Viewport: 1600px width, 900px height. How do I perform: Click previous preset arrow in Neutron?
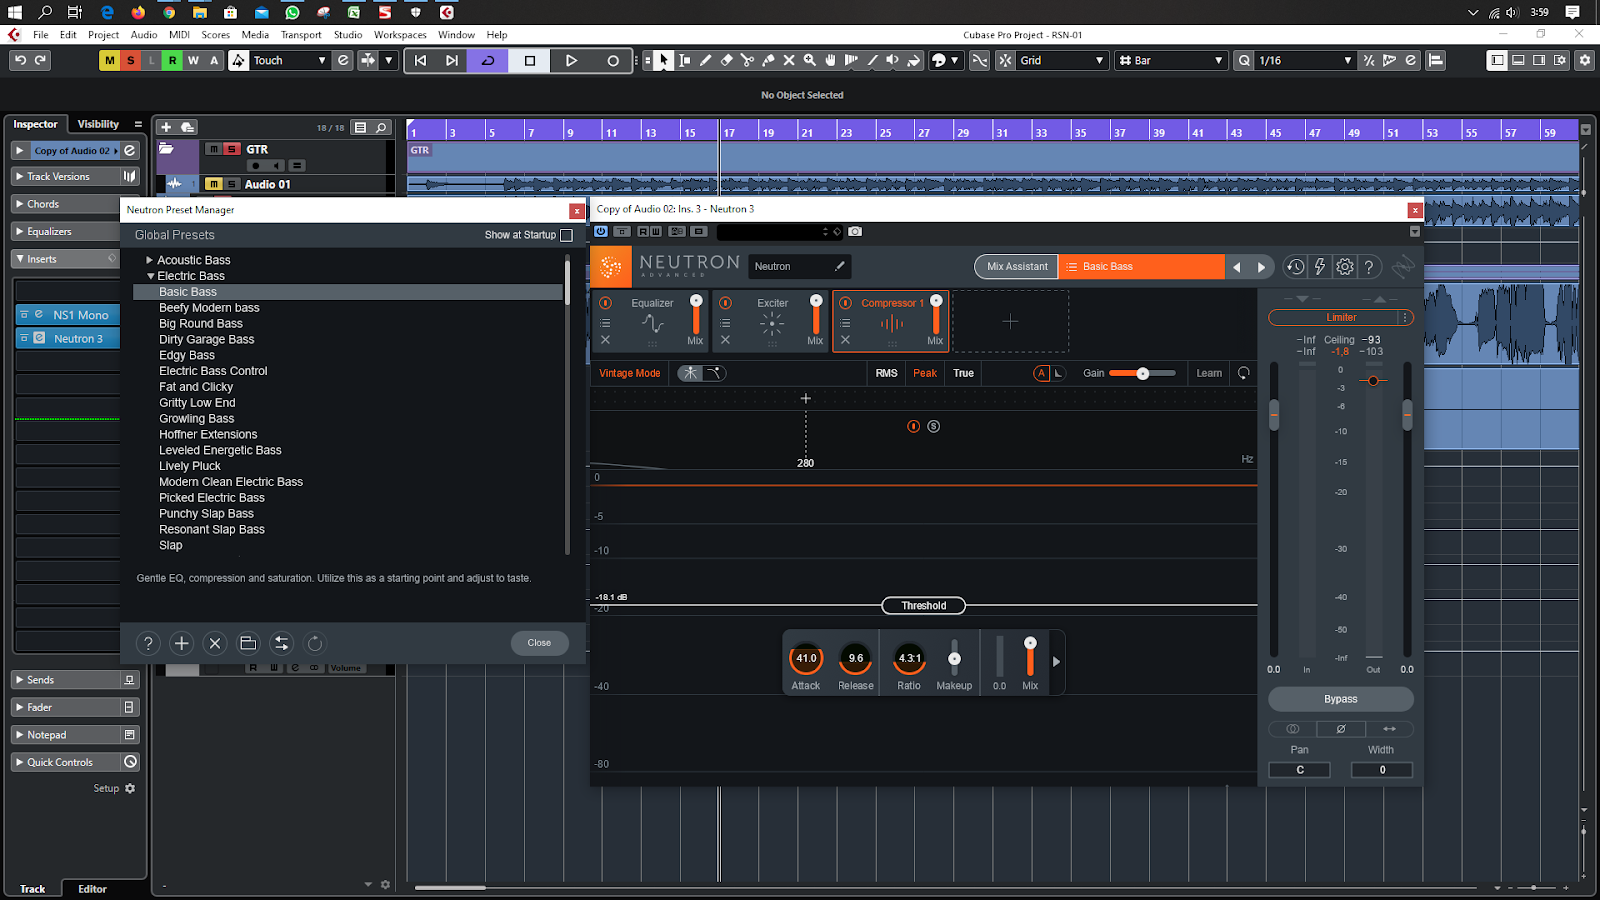tap(1237, 267)
